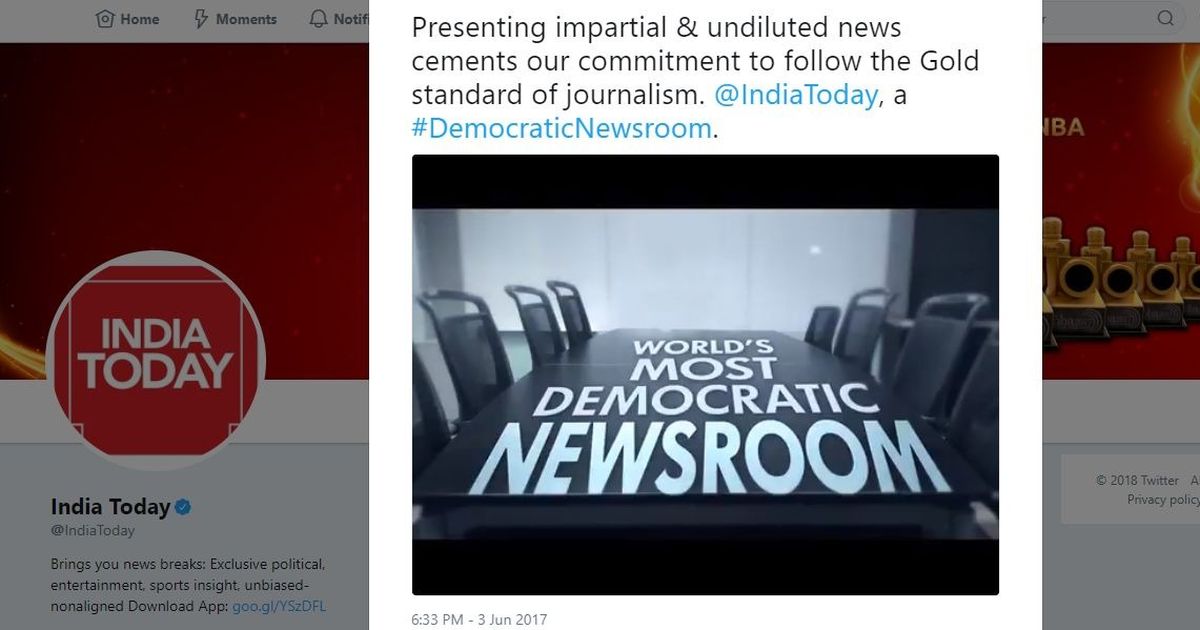This screenshot has width=1200, height=630.
Task: Click the Moments lightning bolt icon
Action: coord(199,19)
